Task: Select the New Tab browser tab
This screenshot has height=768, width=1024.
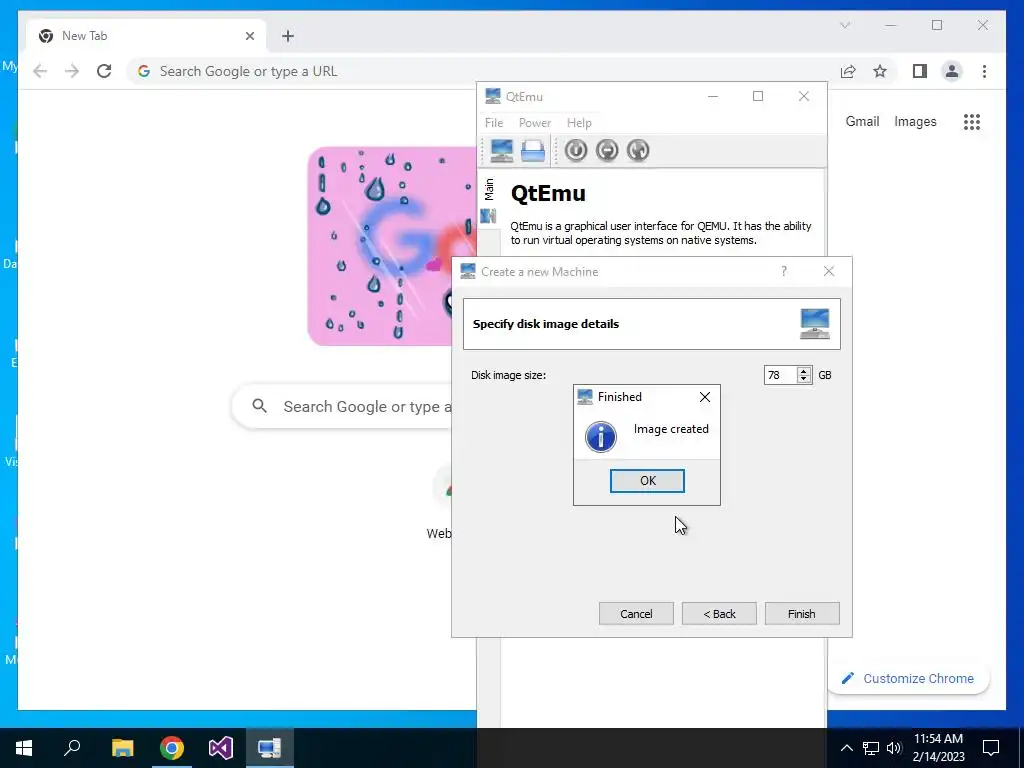Action: pyautogui.click(x=146, y=36)
